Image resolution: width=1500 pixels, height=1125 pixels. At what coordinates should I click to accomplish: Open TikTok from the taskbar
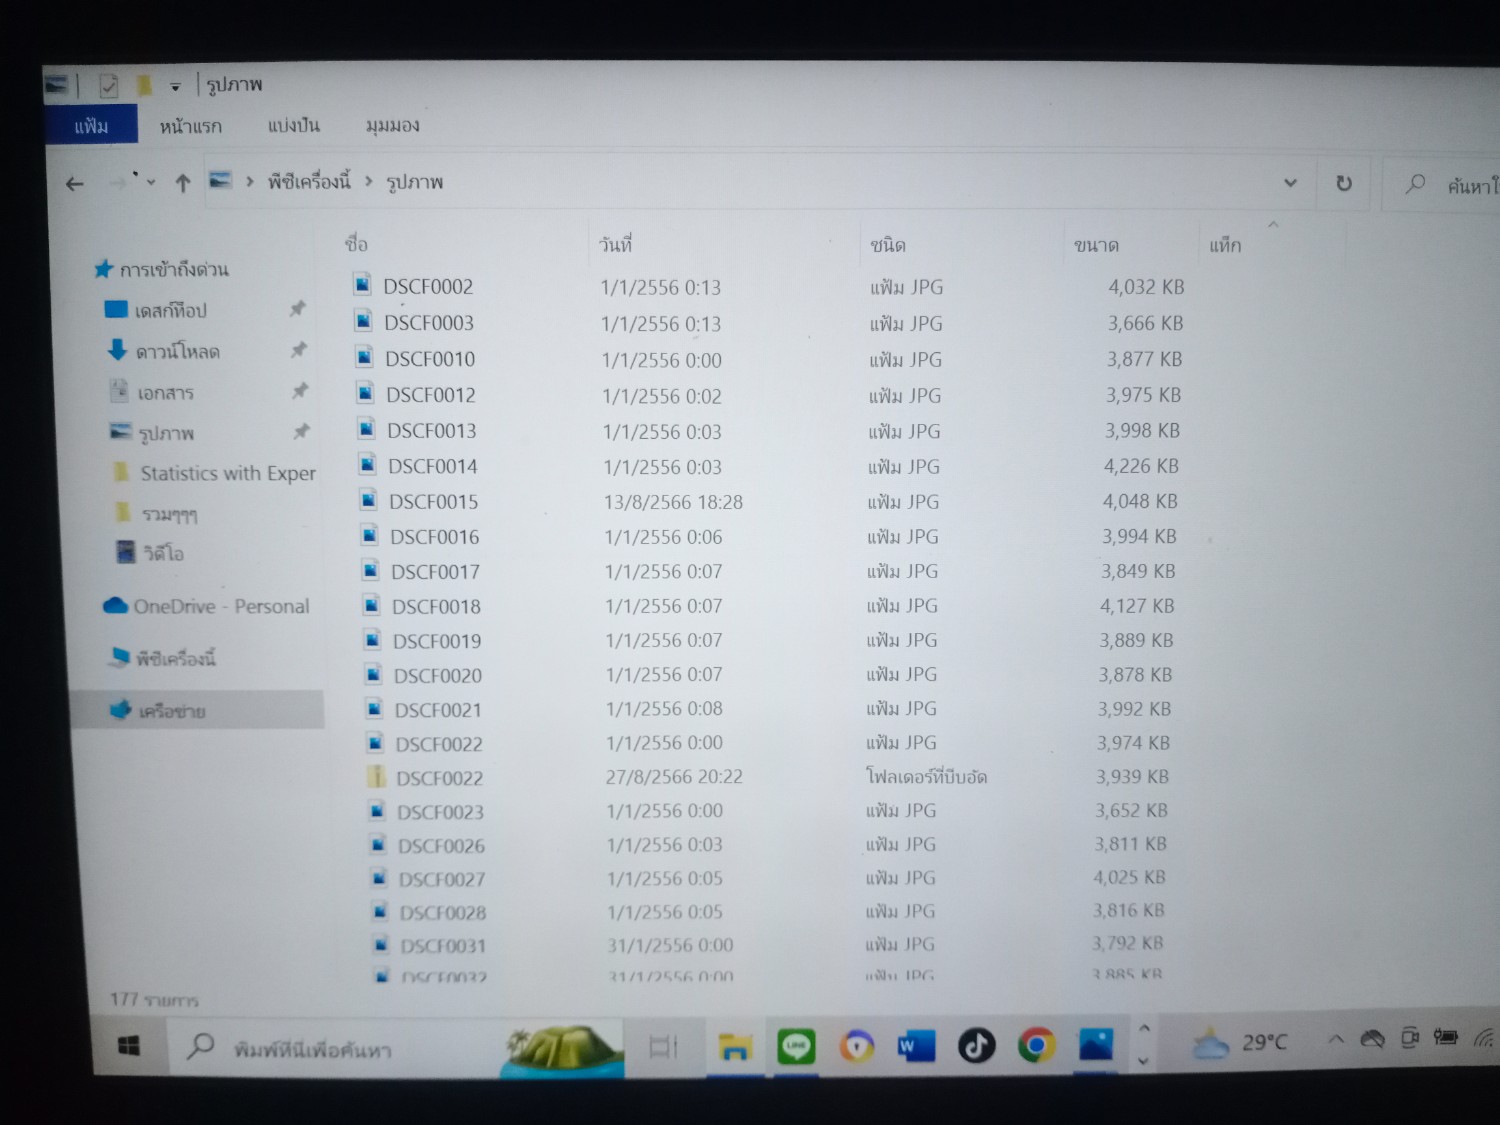(x=976, y=1046)
